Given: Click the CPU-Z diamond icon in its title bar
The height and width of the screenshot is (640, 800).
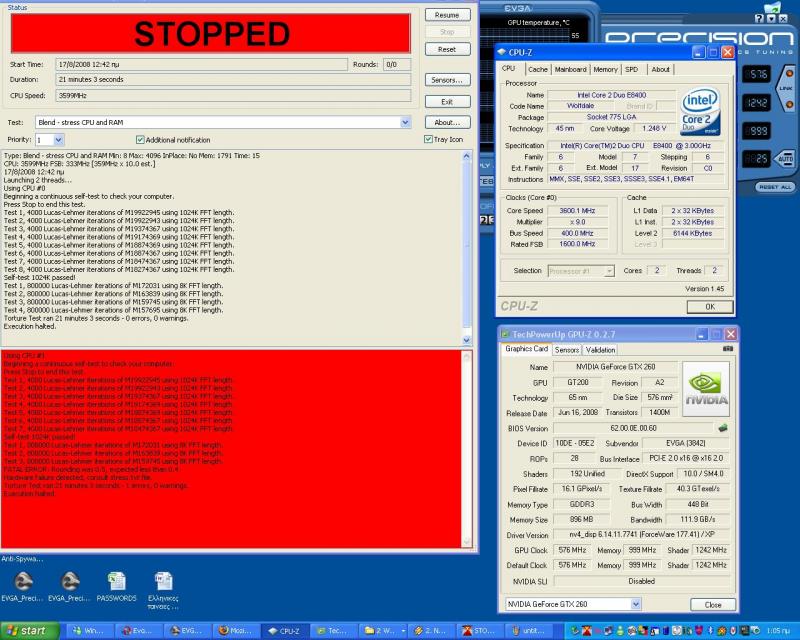Looking at the screenshot, I should 502,52.
